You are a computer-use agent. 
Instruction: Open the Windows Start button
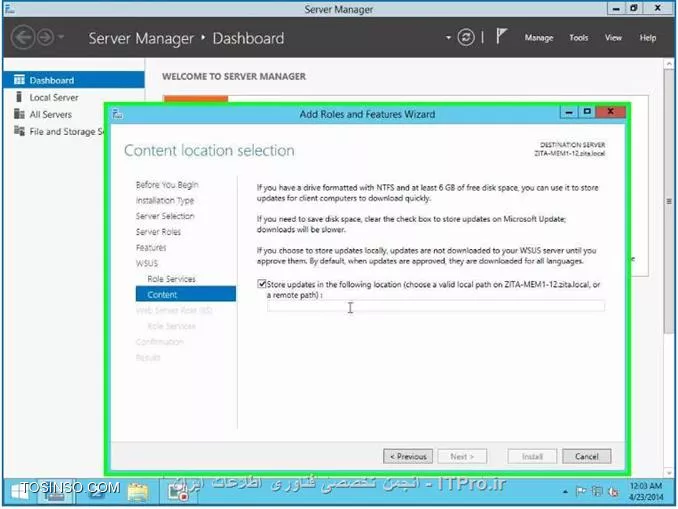20,492
